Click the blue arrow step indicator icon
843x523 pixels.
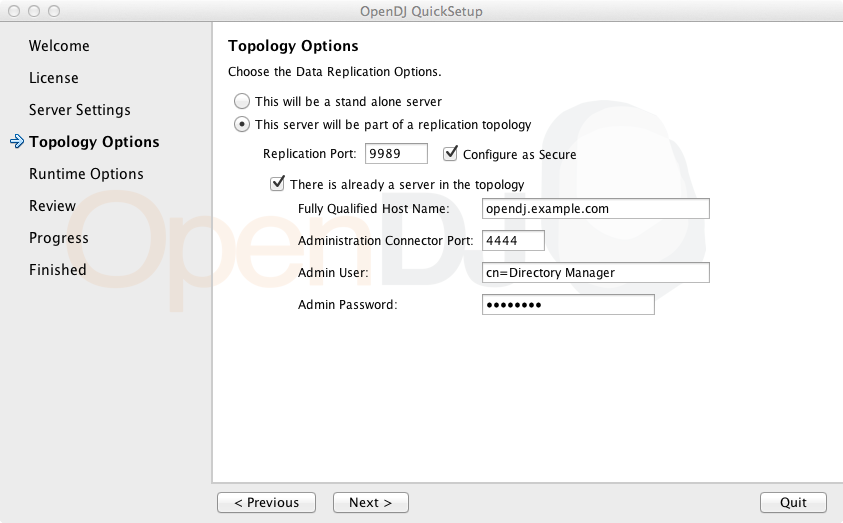(17, 141)
